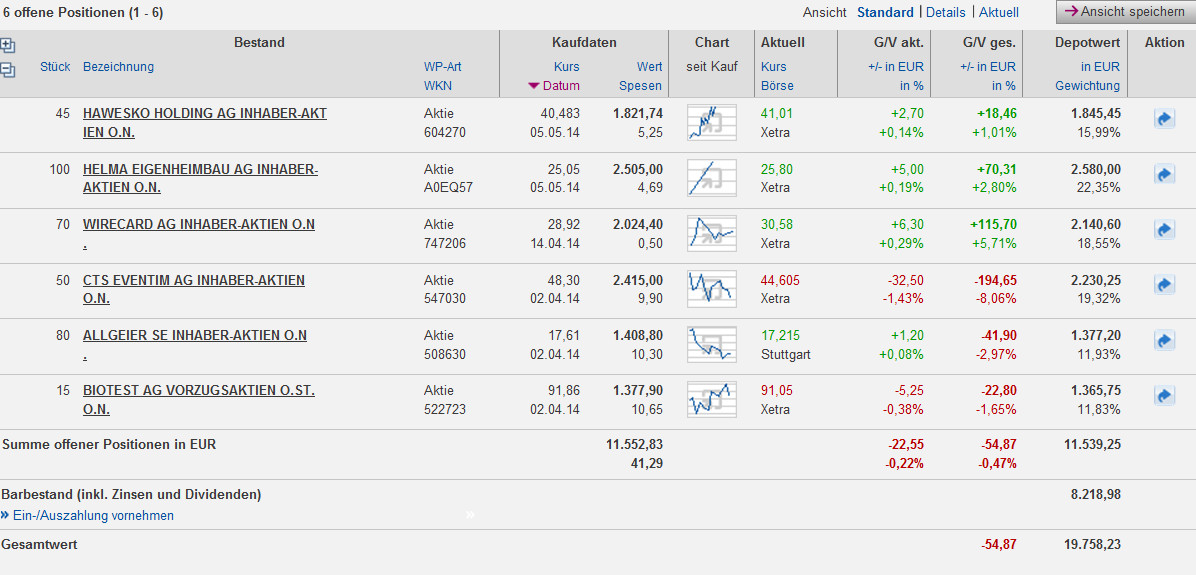Screen dimensions: 1196x575
Task: Open the mini chart for HELMA EIGENHEIMBAU
Action: pos(711,178)
